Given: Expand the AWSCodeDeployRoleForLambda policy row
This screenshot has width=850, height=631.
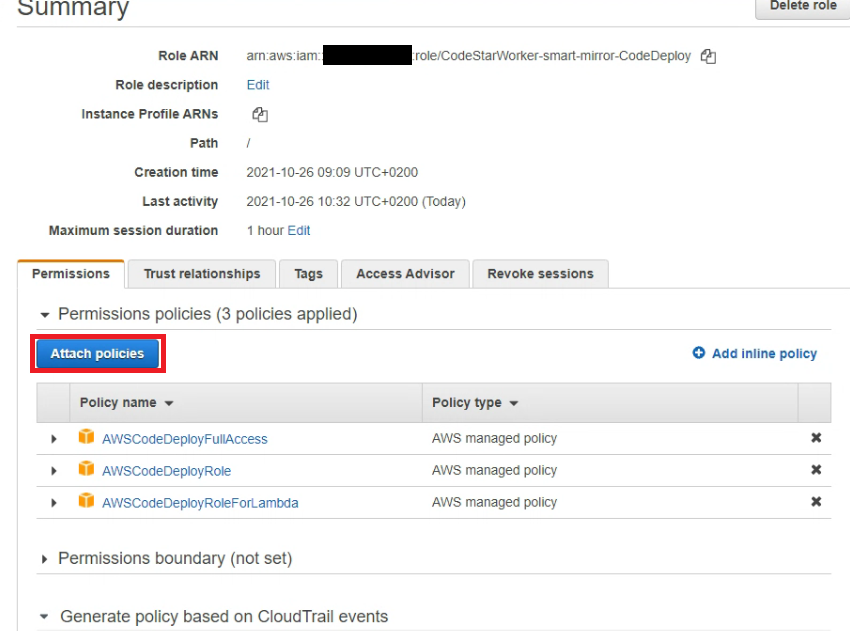Looking at the screenshot, I should tap(54, 503).
